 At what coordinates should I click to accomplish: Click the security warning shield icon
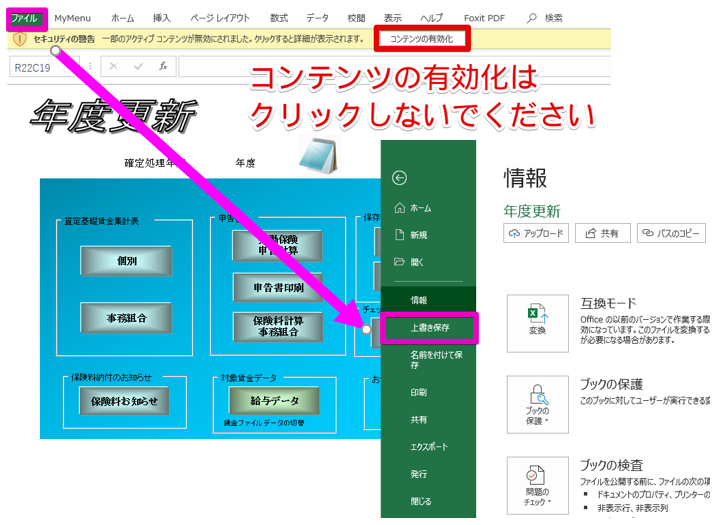19,39
